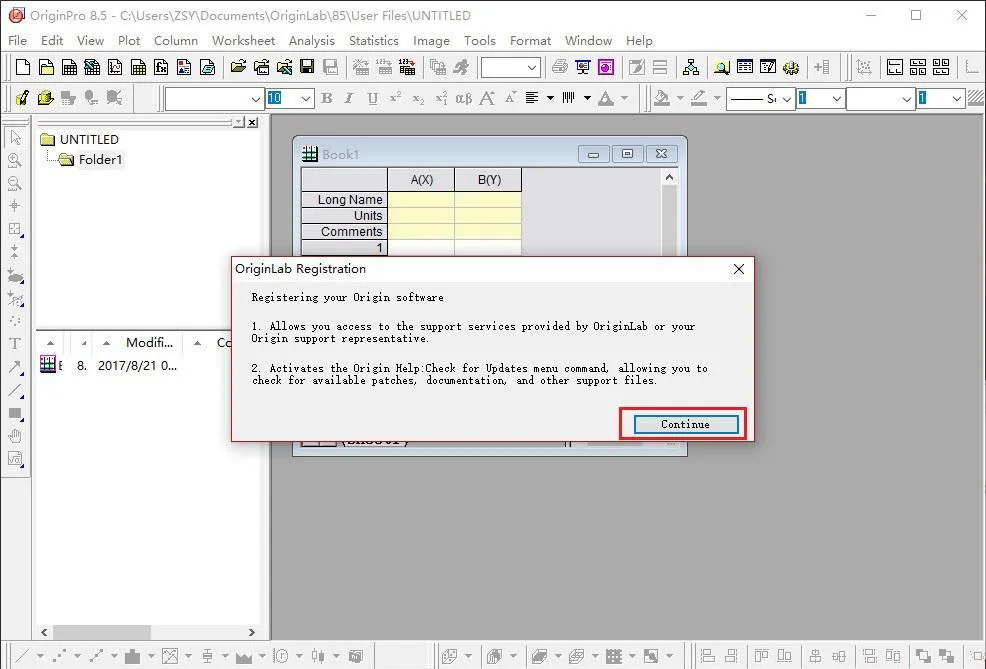Open the Worksheet menu
The image size is (986, 669).
click(243, 40)
